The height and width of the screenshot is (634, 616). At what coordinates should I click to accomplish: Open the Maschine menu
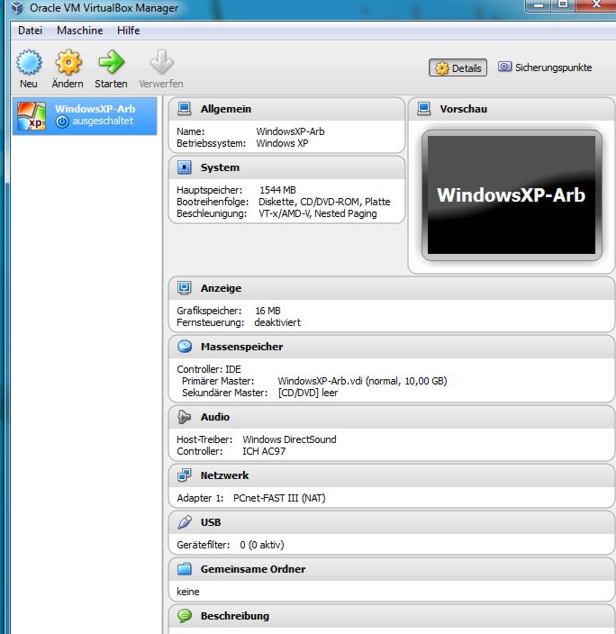[x=80, y=30]
